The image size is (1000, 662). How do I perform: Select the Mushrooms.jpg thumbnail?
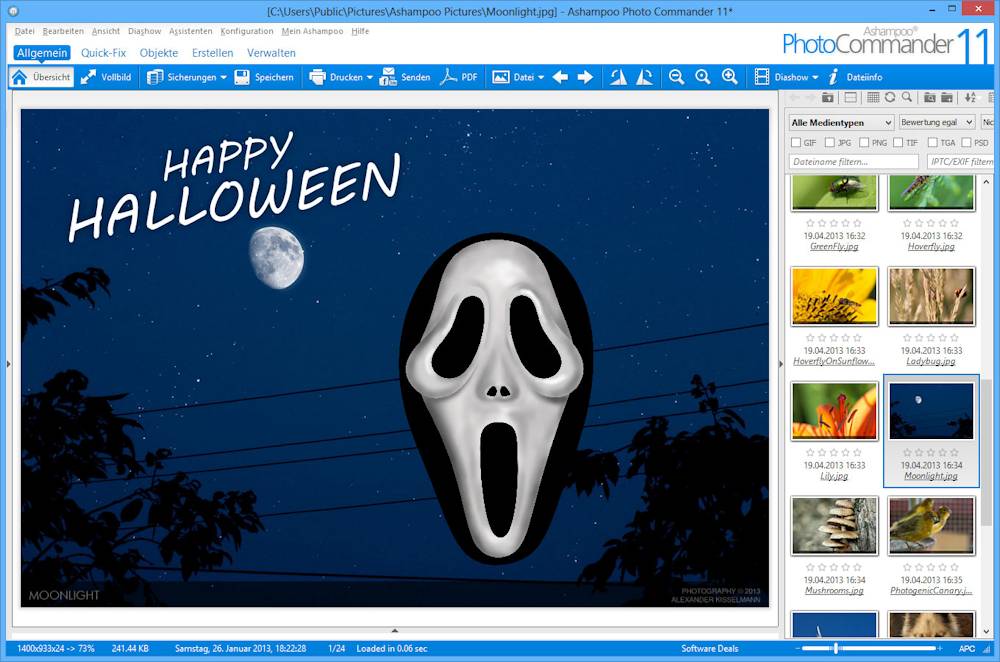coord(834,525)
